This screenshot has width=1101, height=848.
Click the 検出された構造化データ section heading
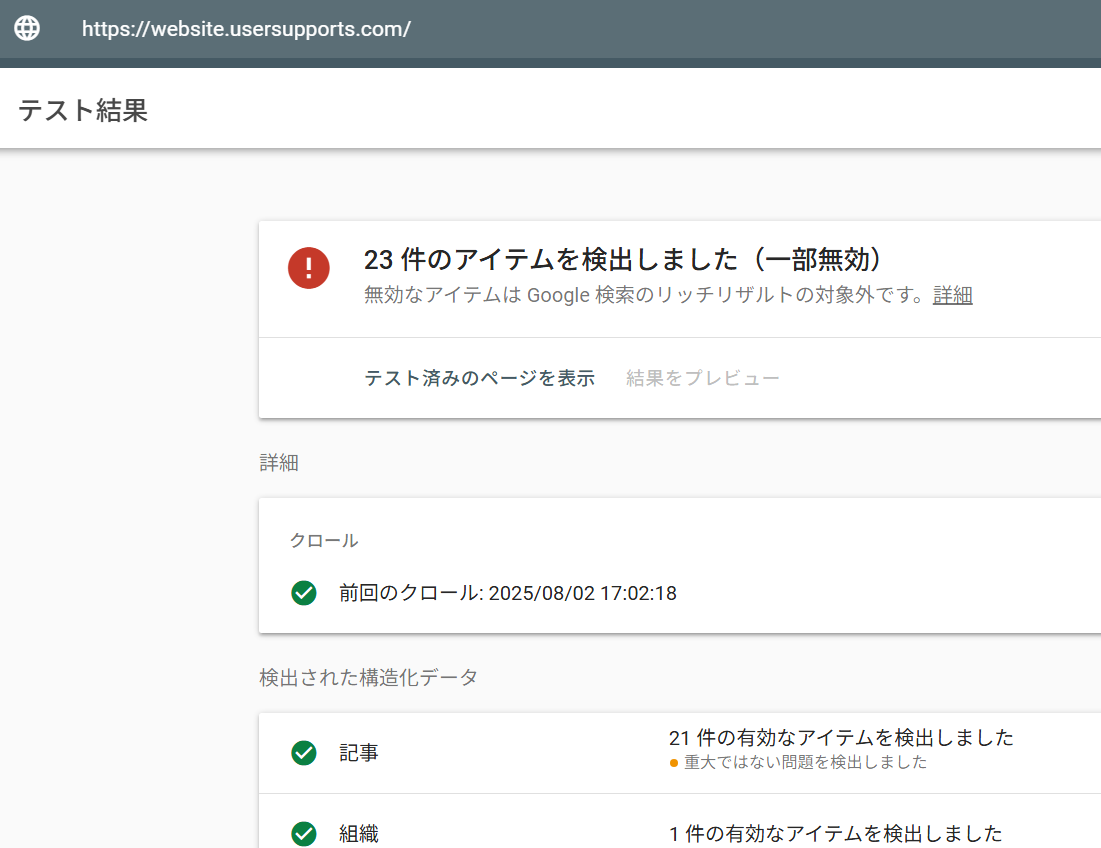[368, 677]
